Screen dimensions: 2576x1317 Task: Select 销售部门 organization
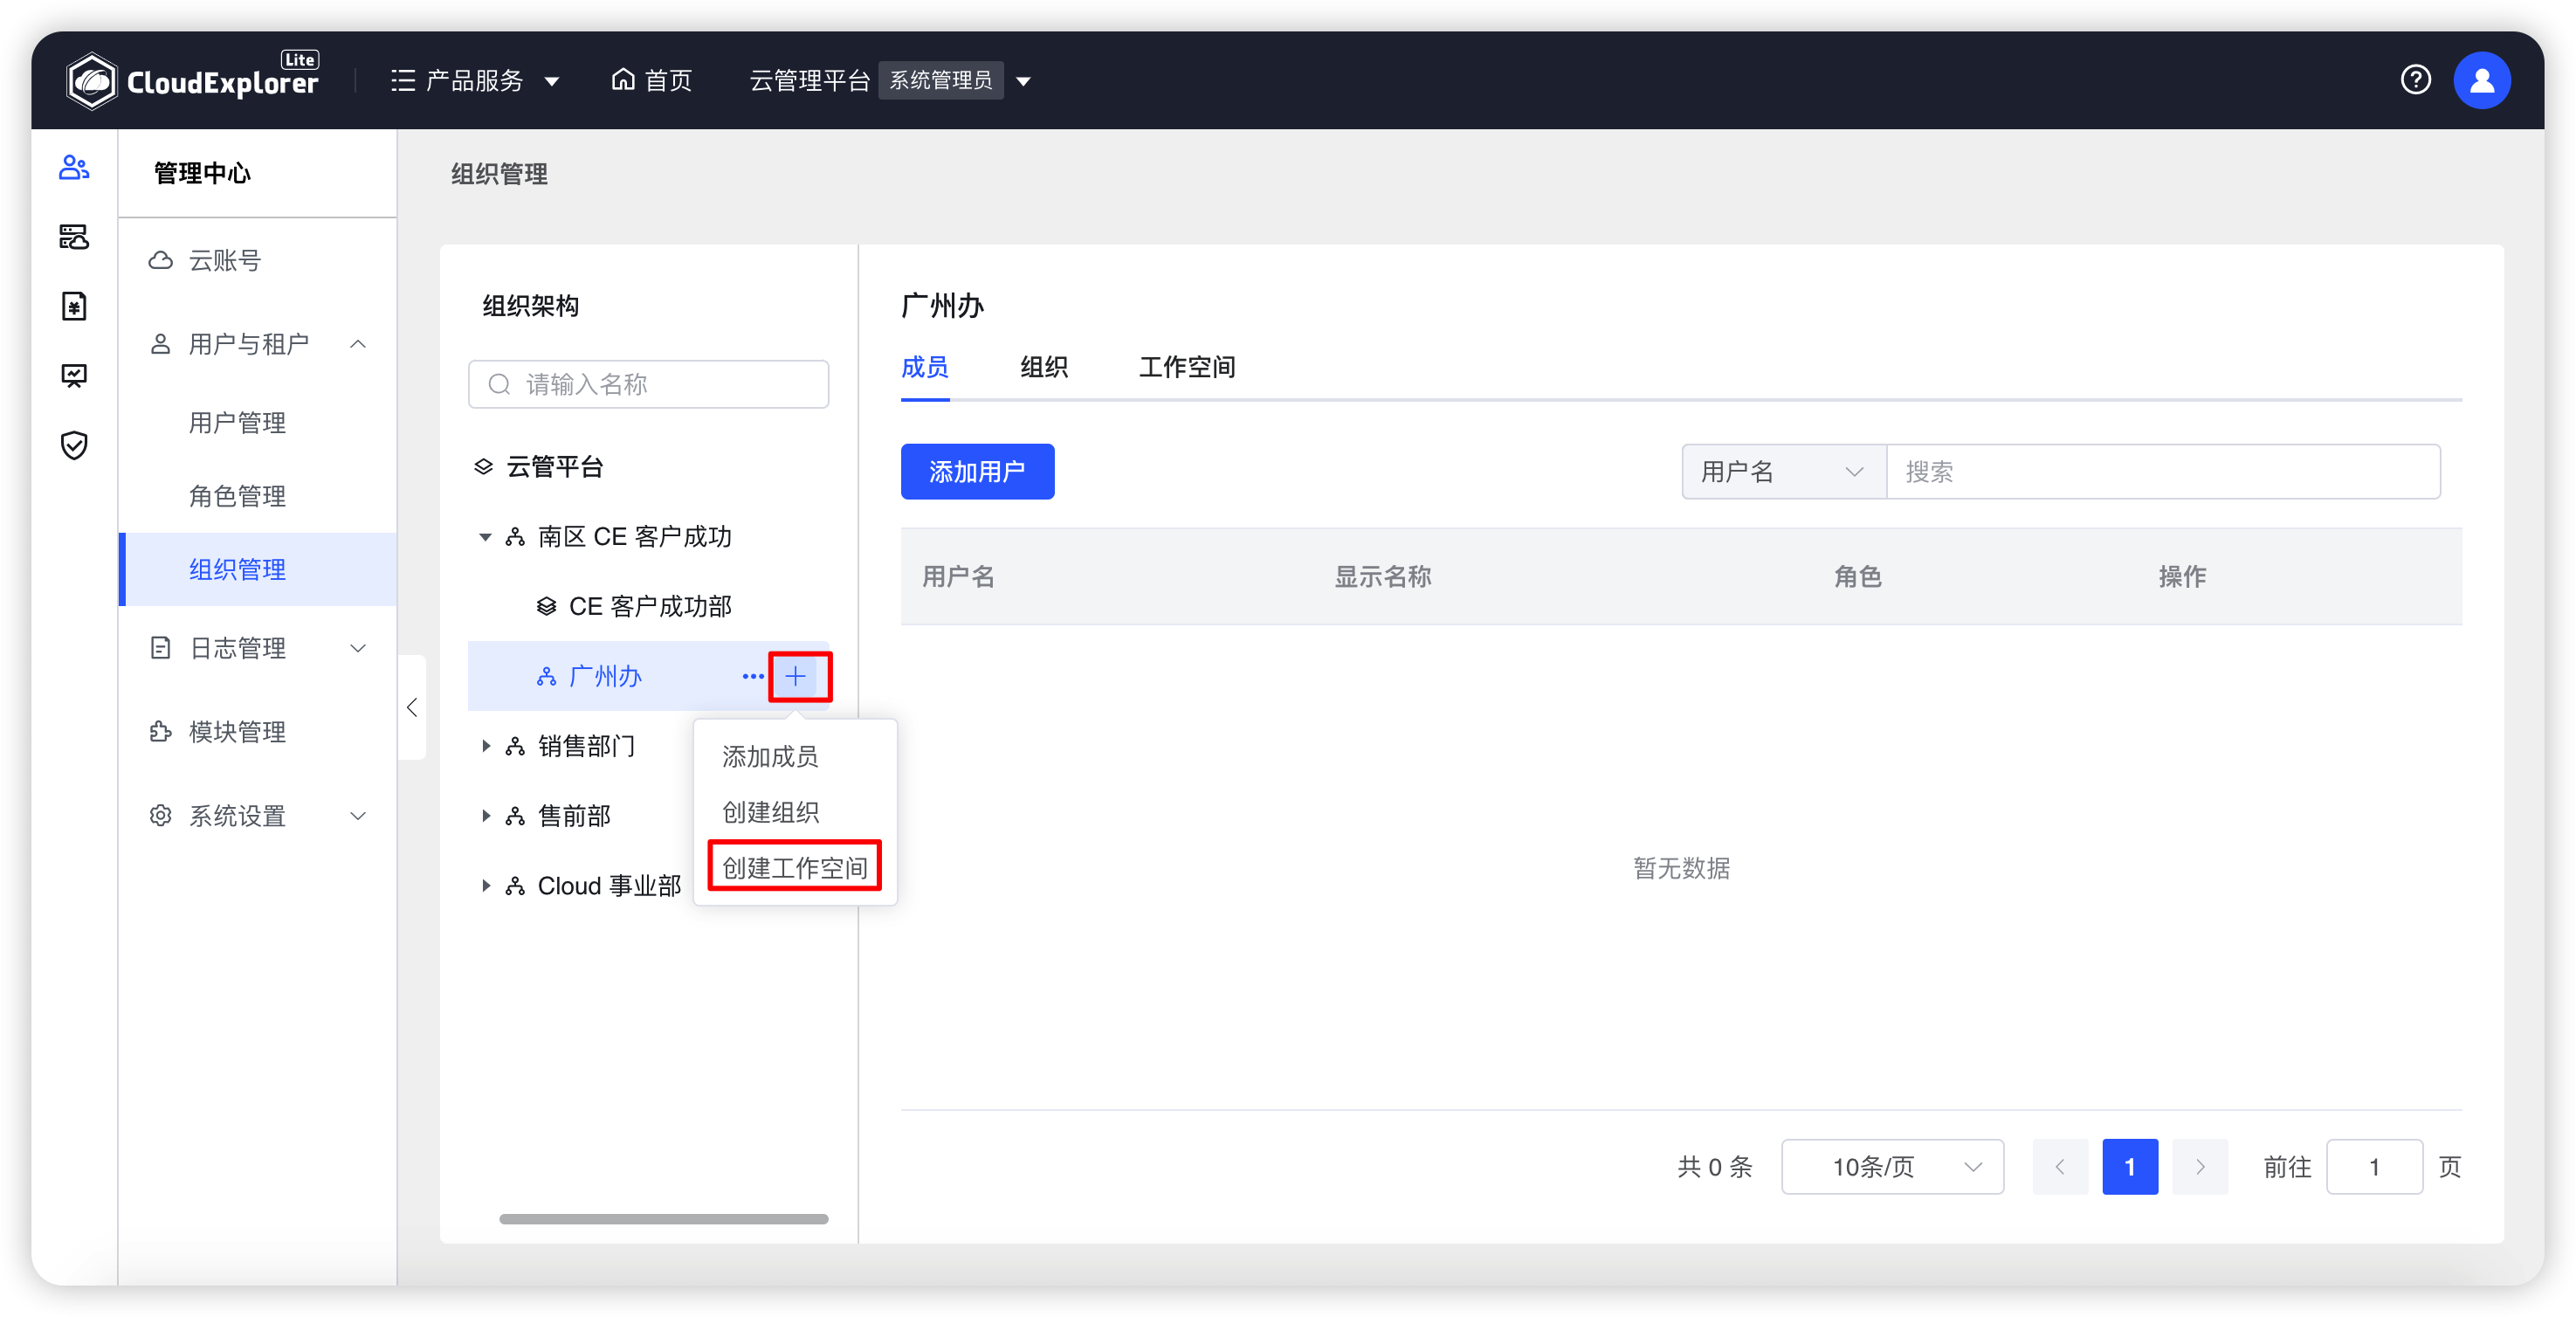tap(586, 746)
